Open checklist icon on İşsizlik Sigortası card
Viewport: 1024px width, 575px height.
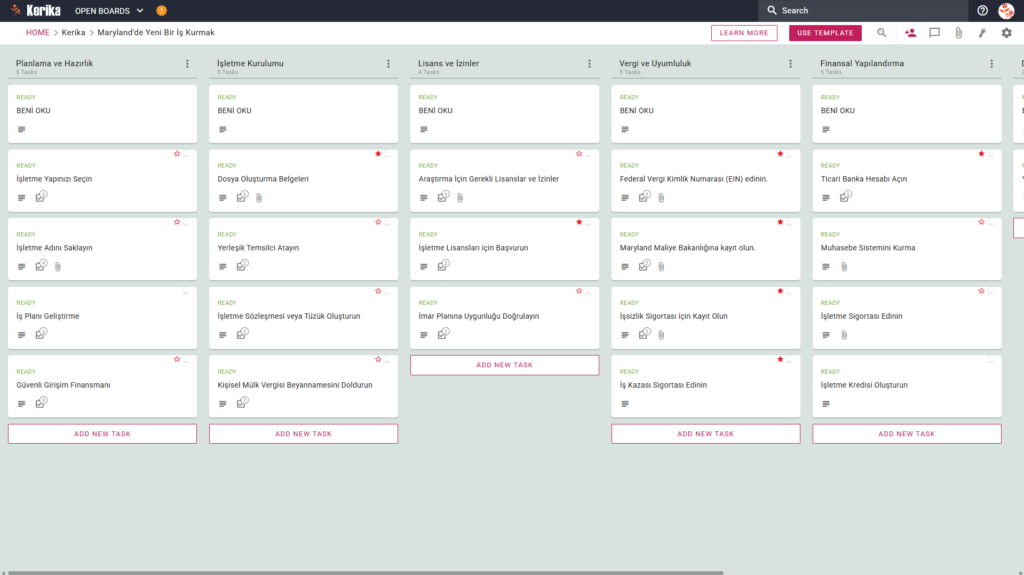coord(645,334)
